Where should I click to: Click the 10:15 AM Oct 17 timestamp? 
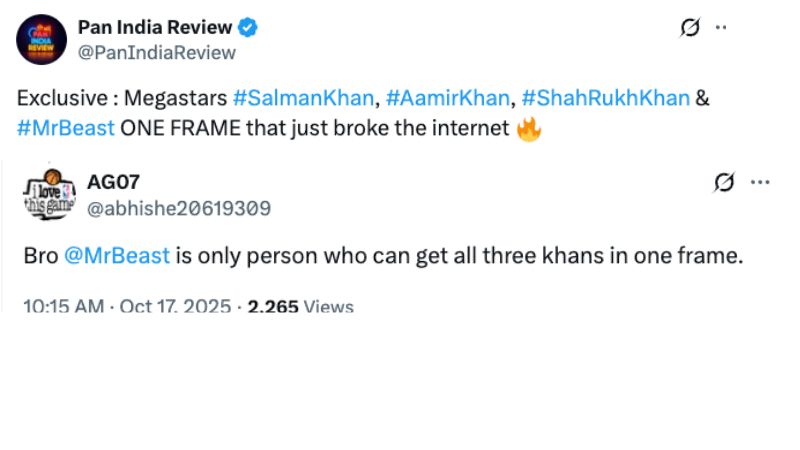coord(127,306)
